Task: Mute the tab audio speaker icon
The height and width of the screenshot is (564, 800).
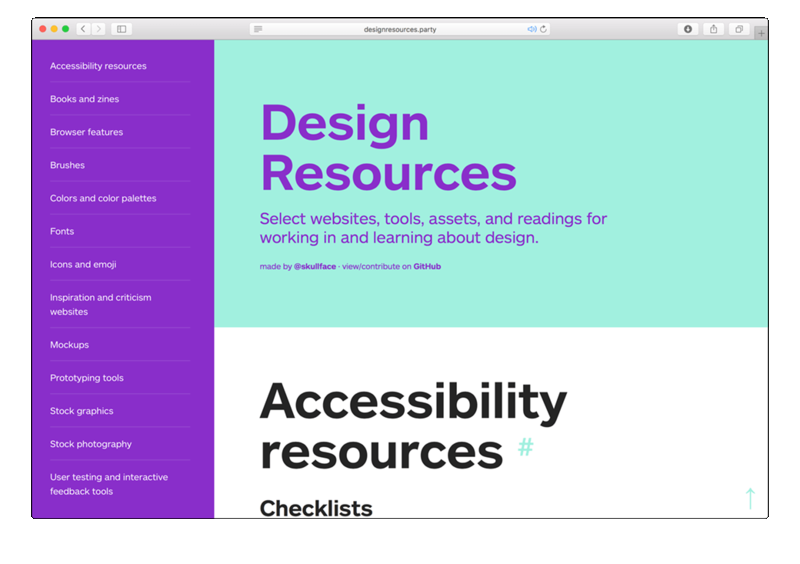Action: click(532, 29)
